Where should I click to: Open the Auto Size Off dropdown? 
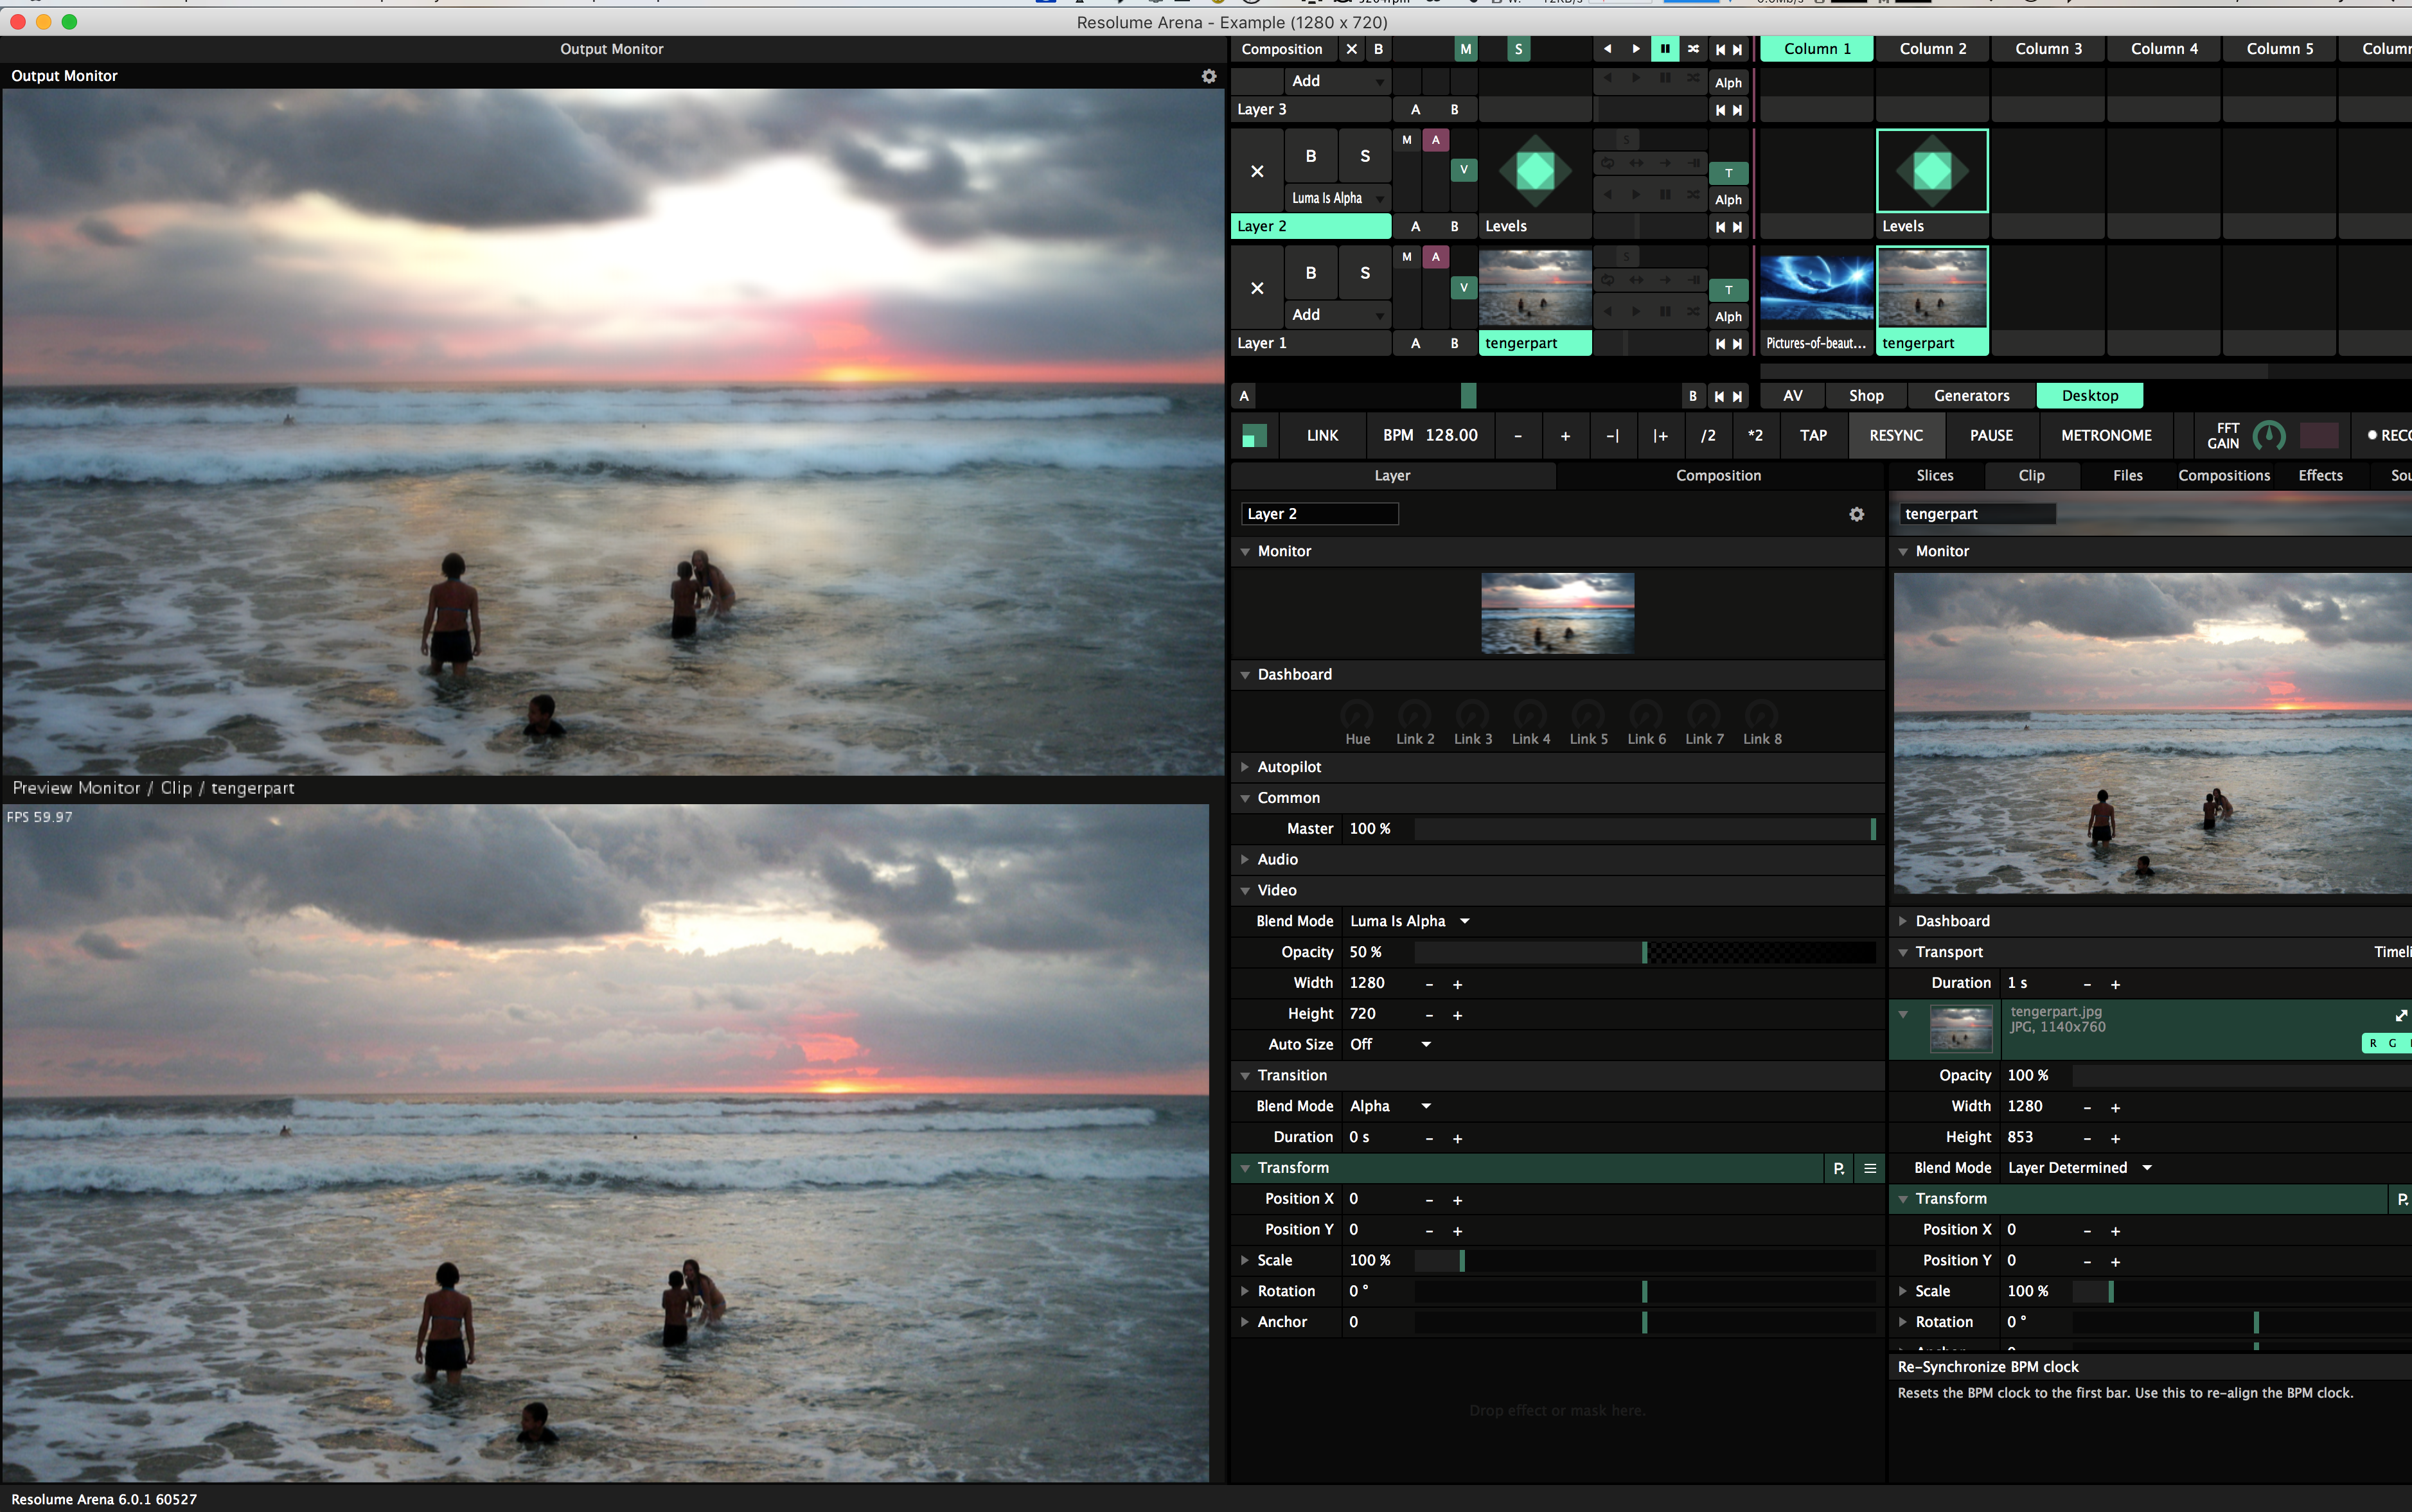(1390, 1044)
